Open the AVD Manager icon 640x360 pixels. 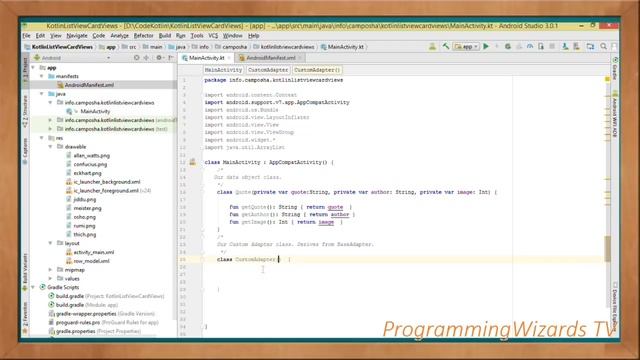pyautogui.click(x=565, y=47)
